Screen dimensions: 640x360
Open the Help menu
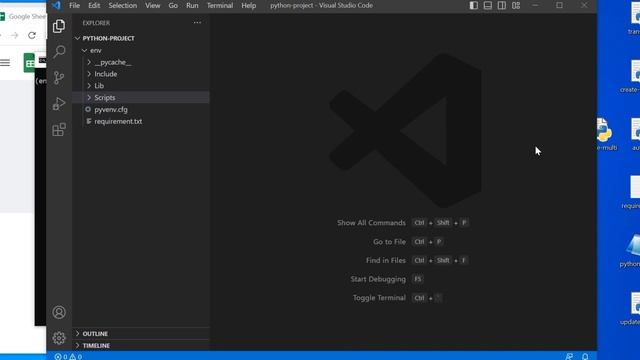[x=248, y=5]
